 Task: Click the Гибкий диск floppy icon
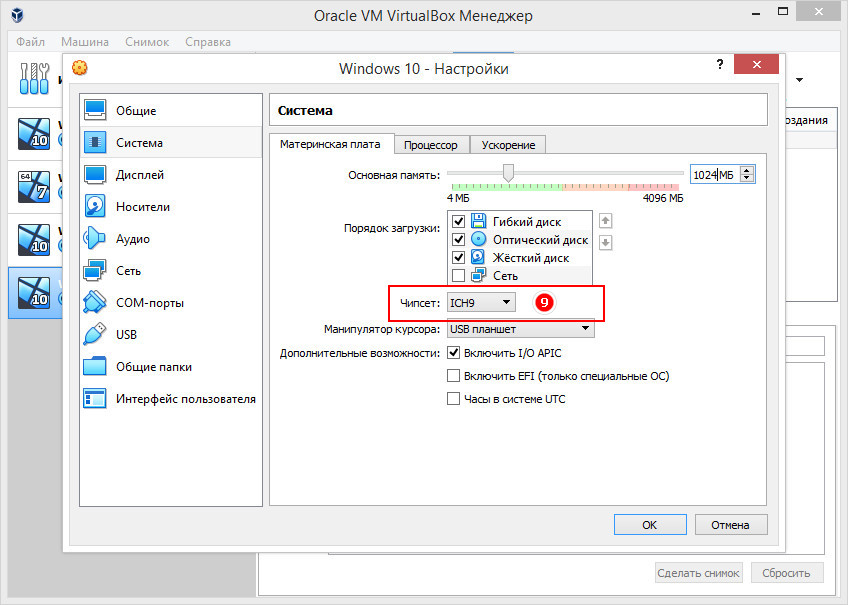(479, 221)
